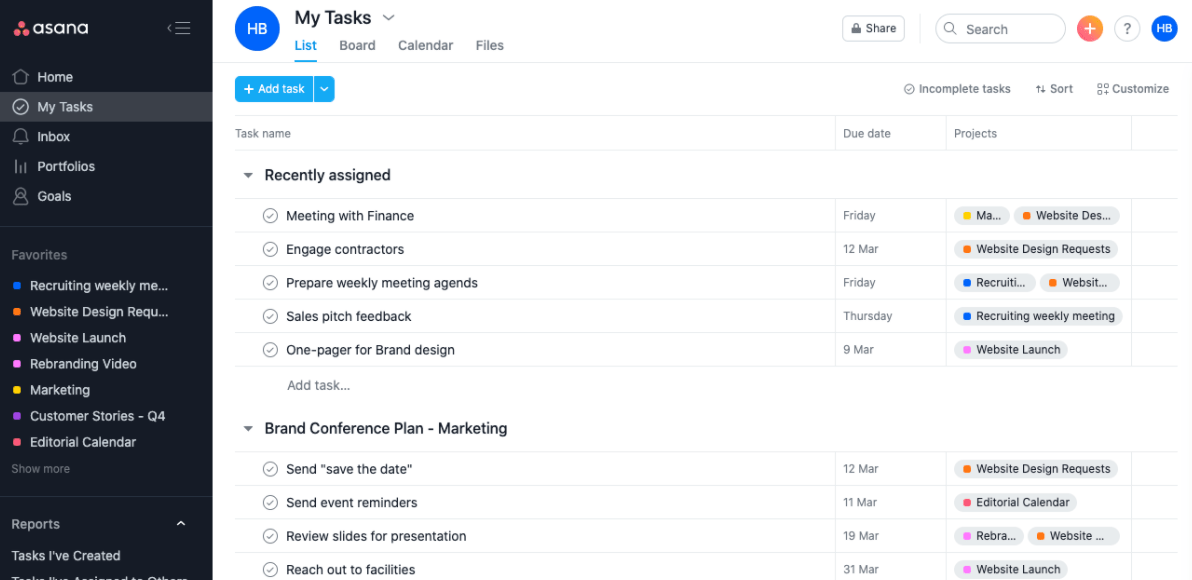Collapse the Recently assigned section
The image size is (1192, 580).
(x=247, y=176)
